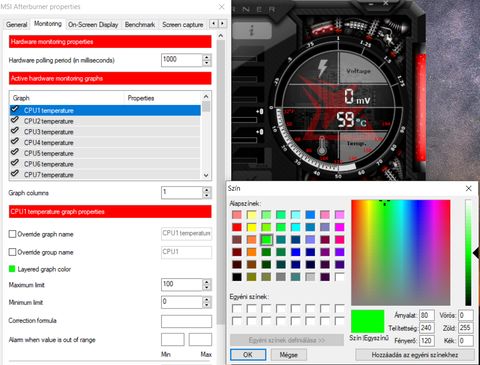Confirm color with OK button

(248, 354)
